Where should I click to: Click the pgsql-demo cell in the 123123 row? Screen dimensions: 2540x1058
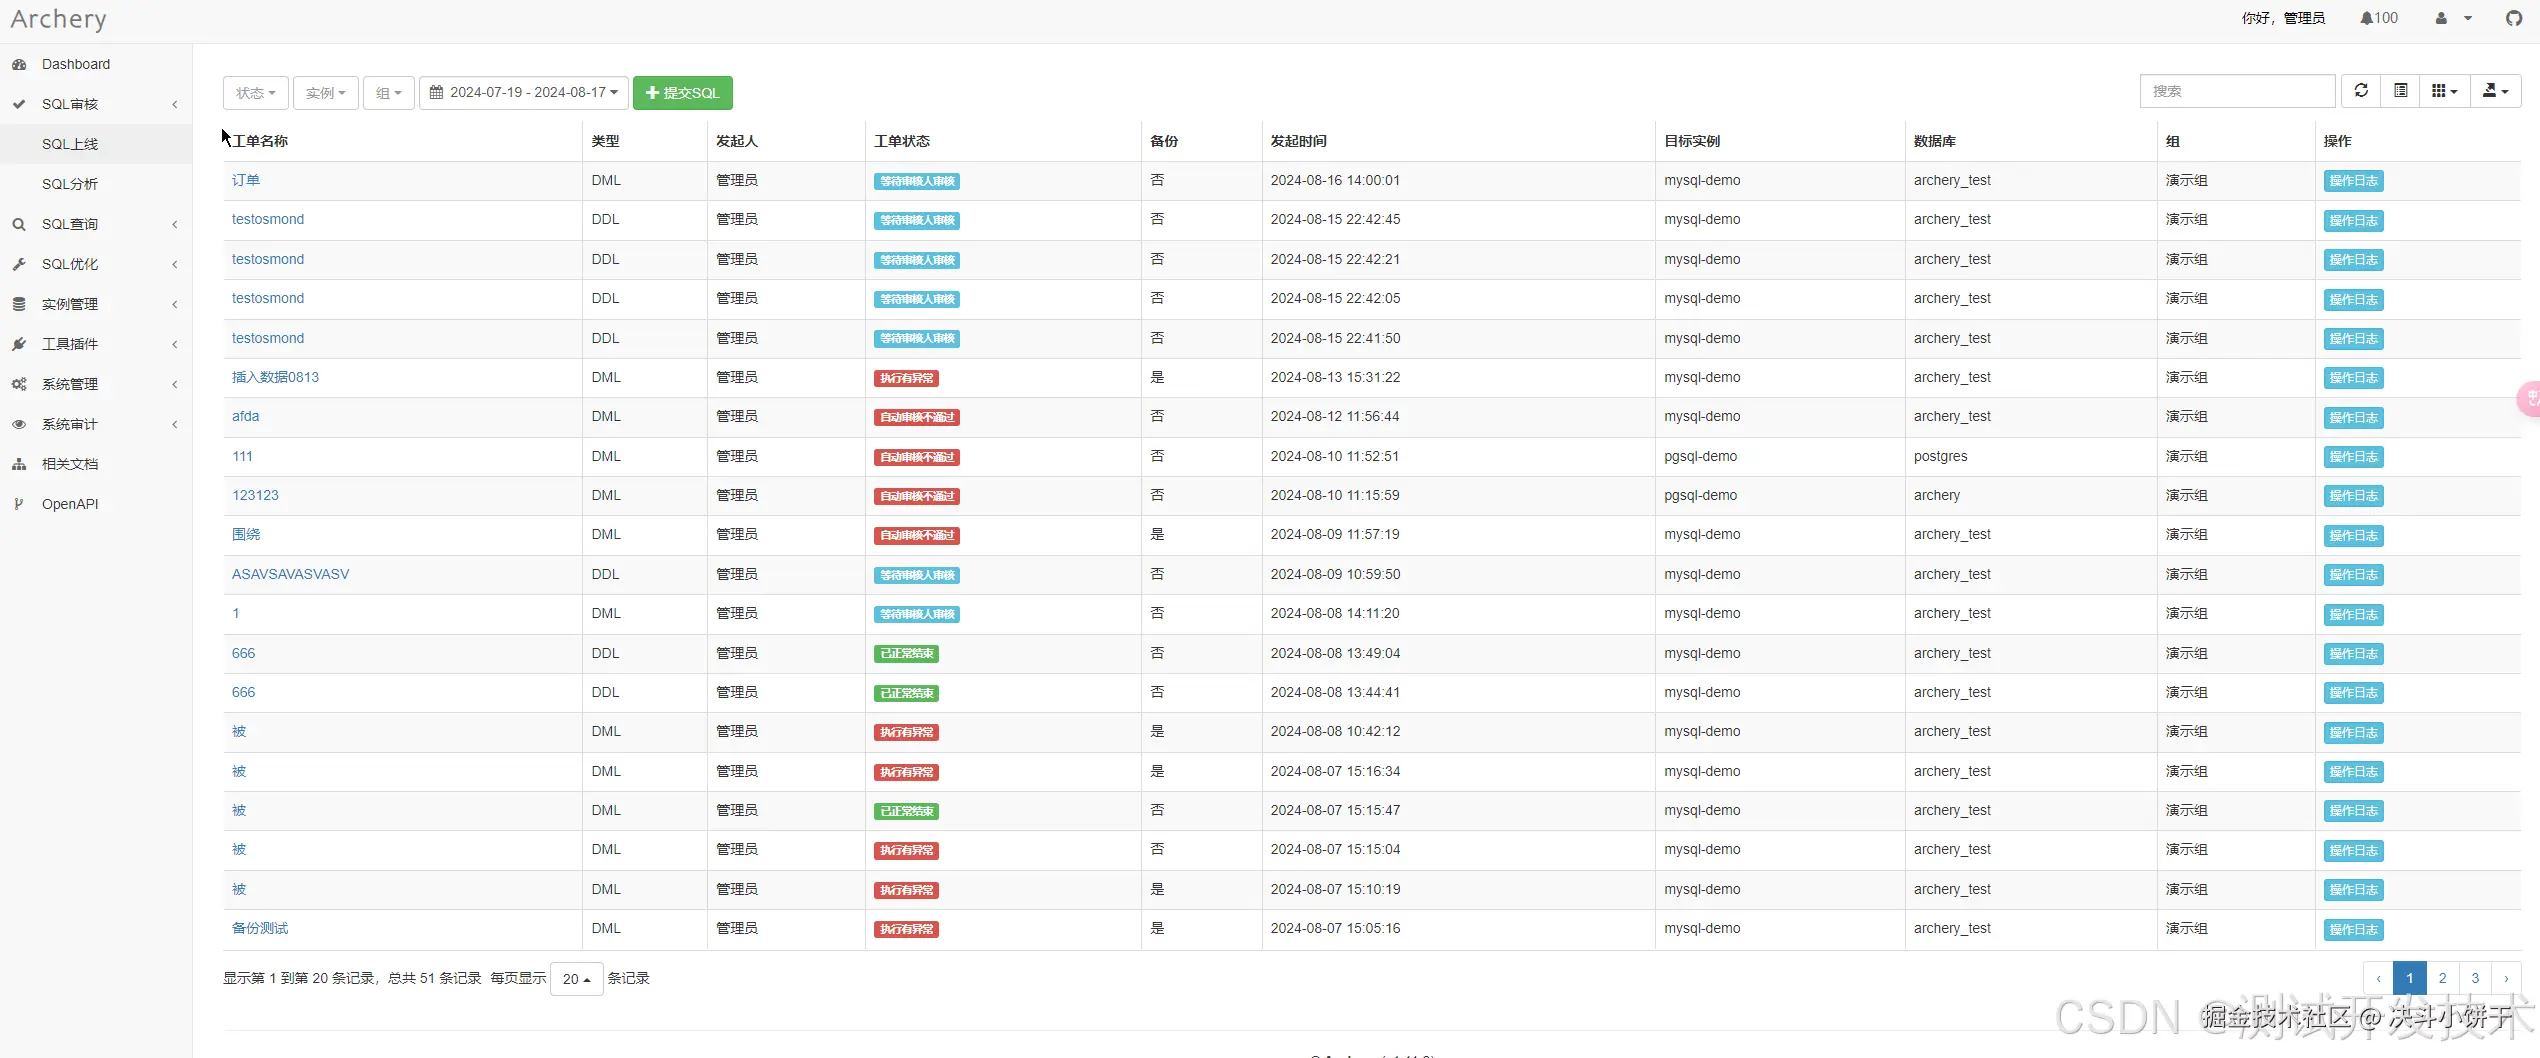(x=1700, y=495)
